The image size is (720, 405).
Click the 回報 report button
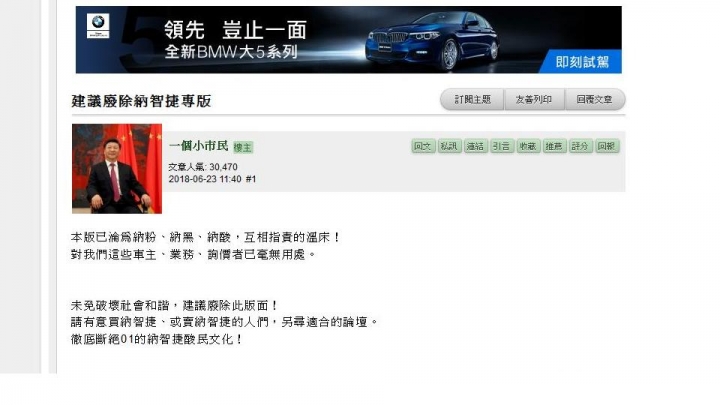pyautogui.click(x=607, y=146)
